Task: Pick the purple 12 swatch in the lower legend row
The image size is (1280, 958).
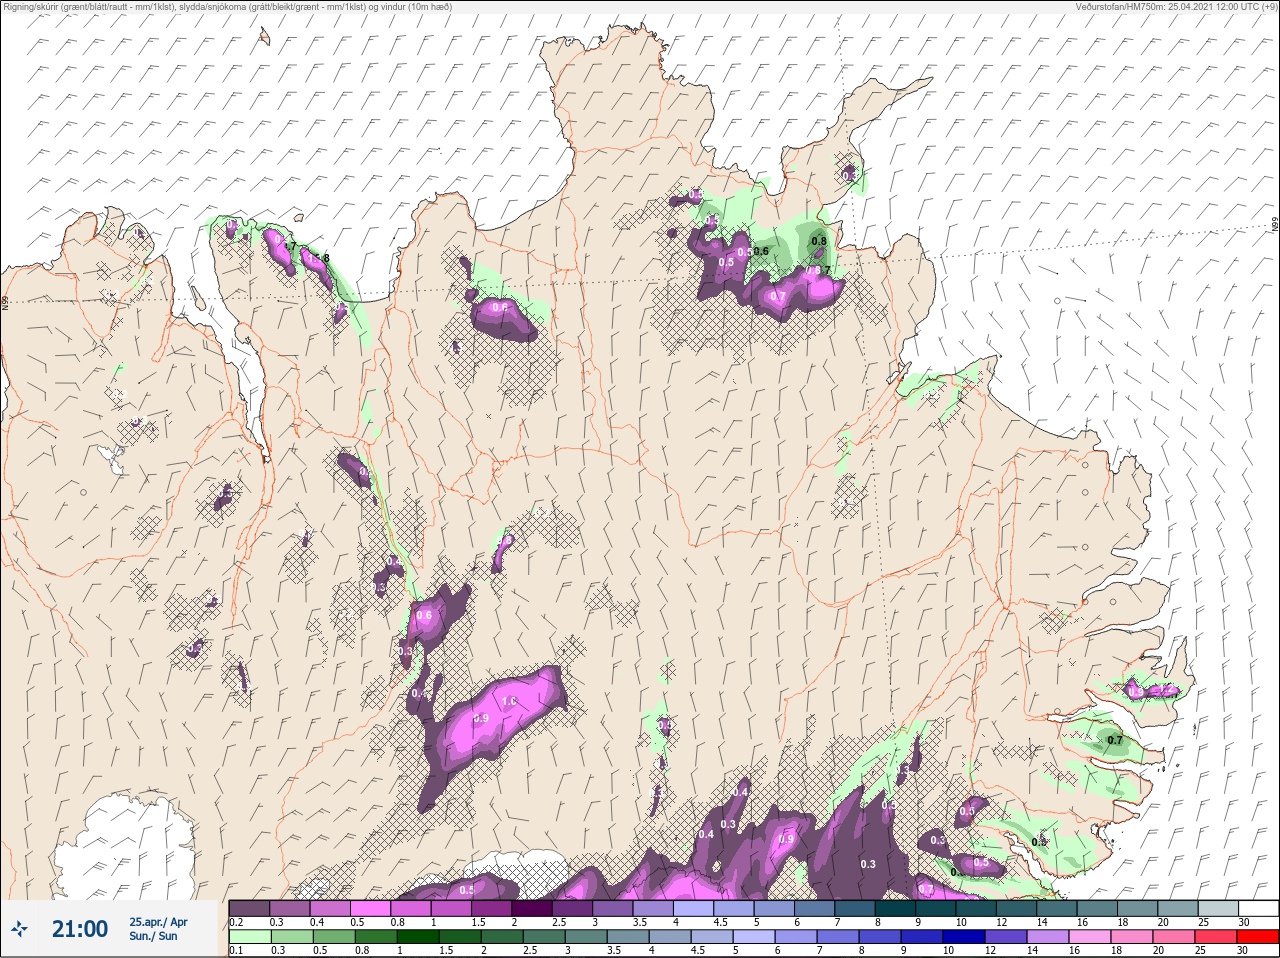Action: pyautogui.click(x=1006, y=937)
